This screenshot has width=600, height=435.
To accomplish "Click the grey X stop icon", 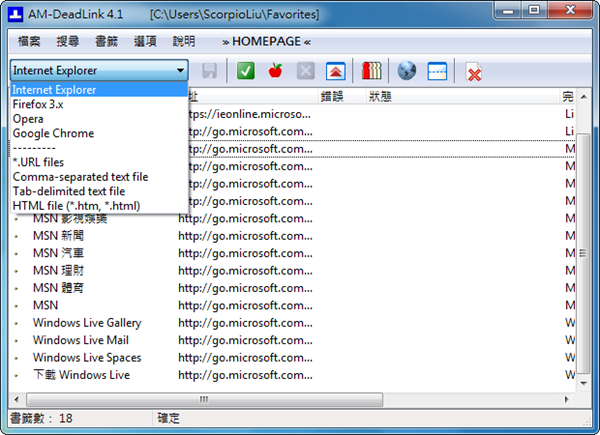I will [306, 71].
